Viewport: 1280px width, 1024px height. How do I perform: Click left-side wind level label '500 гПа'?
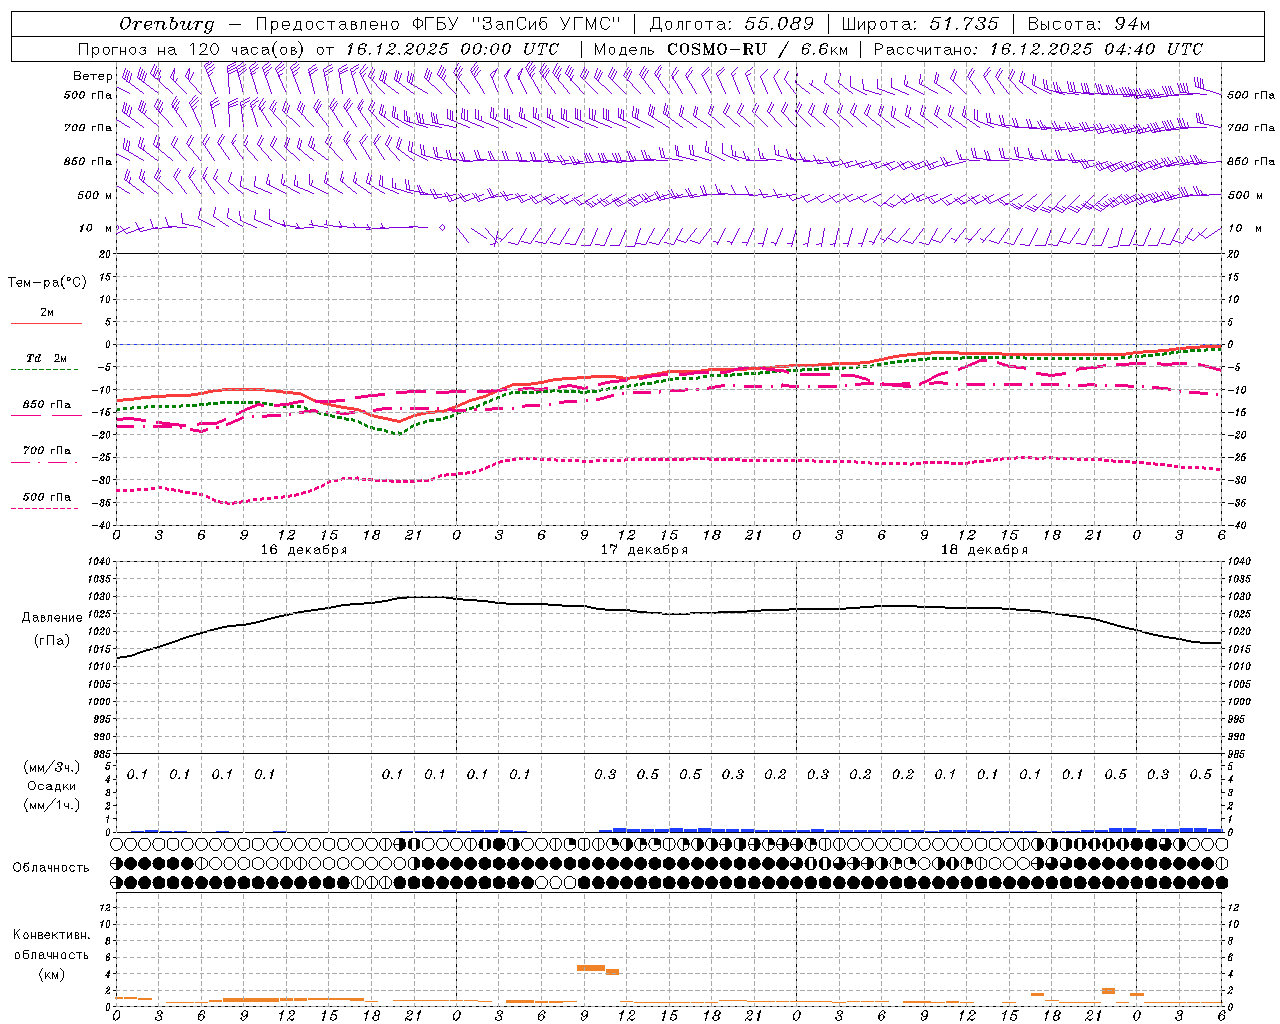pos(88,95)
